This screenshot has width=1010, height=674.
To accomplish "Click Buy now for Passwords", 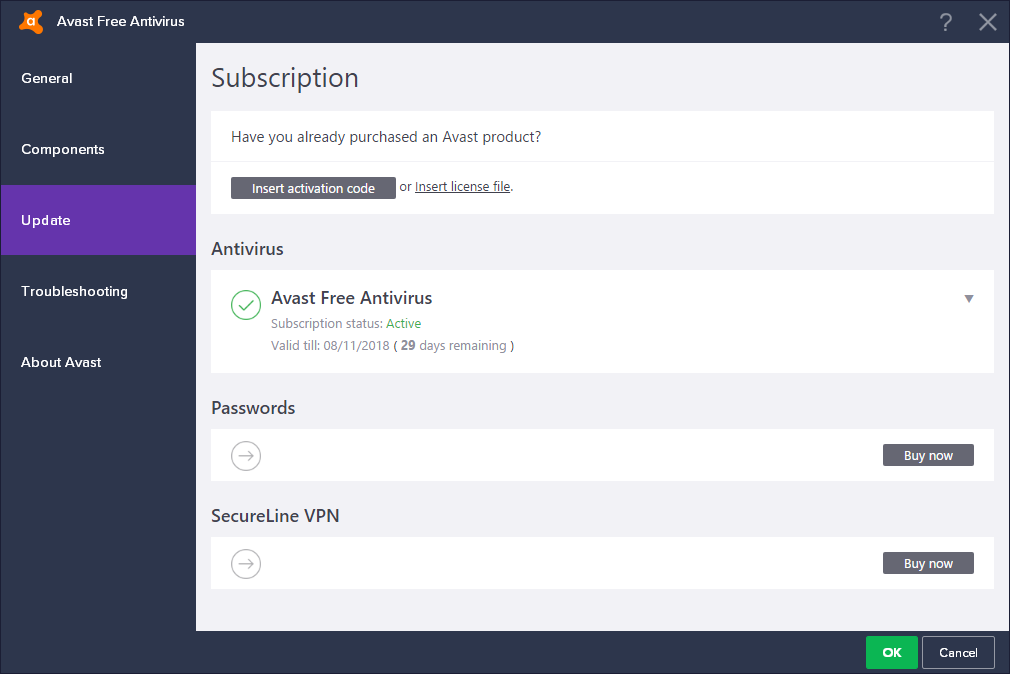I will 928,455.
